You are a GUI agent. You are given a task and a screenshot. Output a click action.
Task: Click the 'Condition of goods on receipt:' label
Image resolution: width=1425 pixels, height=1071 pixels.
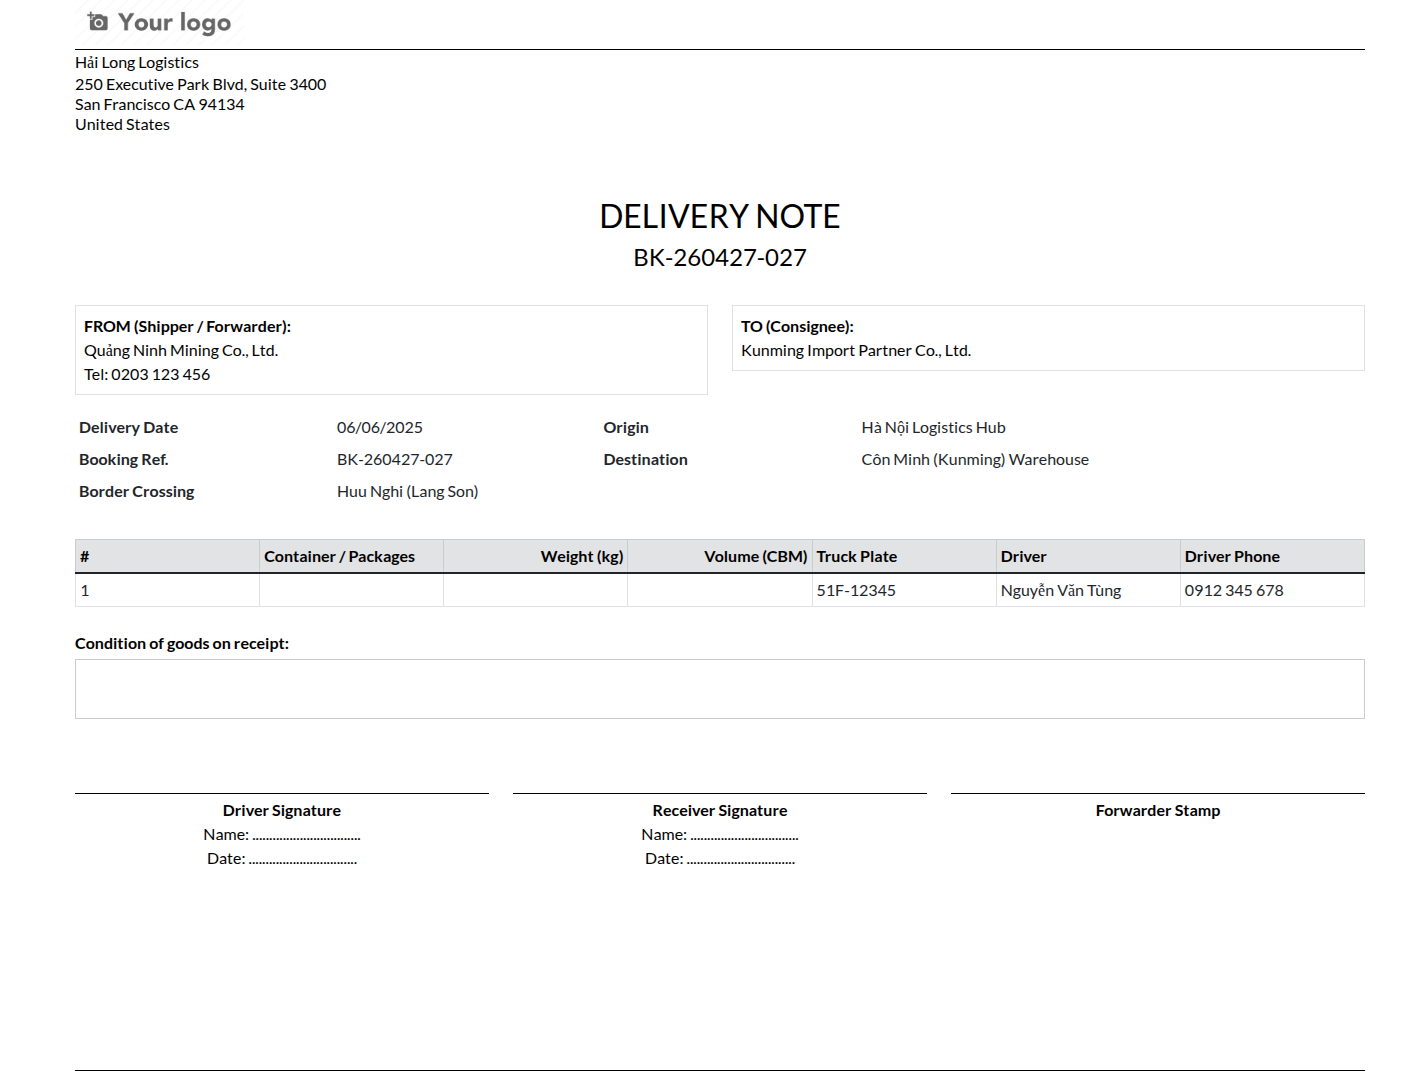(182, 643)
